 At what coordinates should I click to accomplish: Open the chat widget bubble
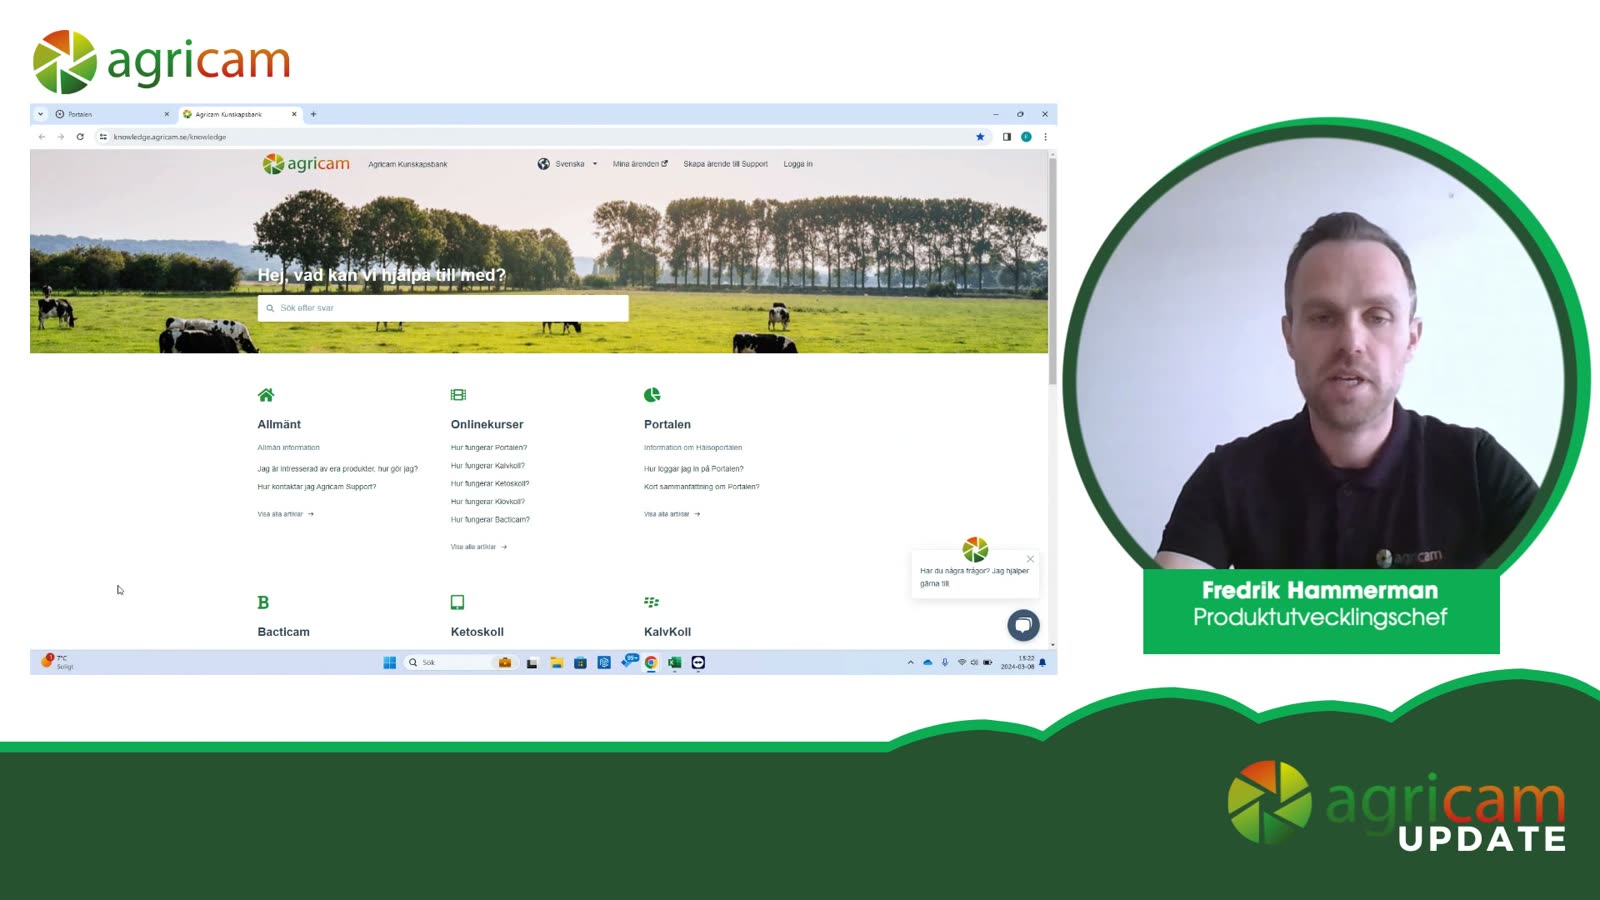[1023, 625]
